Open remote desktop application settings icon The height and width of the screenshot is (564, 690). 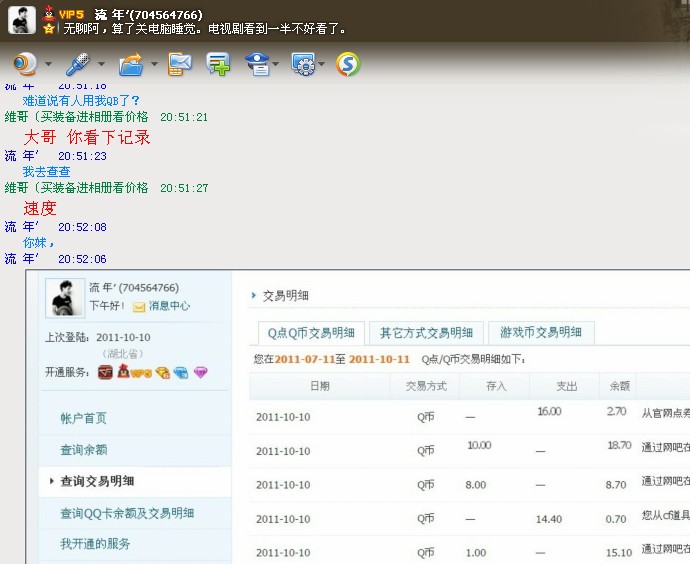(x=303, y=64)
